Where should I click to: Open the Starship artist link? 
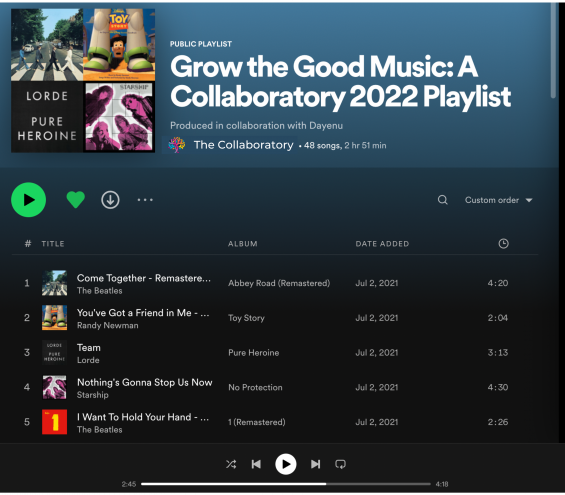[x=93, y=395]
